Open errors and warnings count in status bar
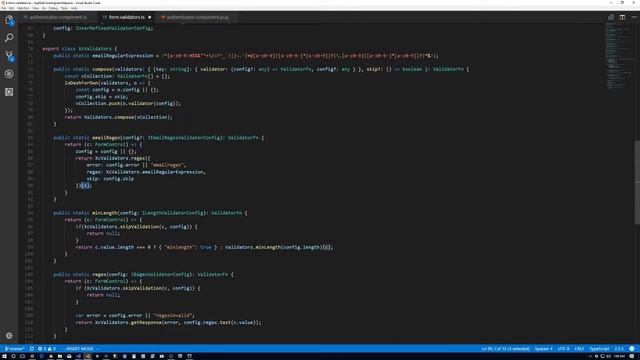 47,349
